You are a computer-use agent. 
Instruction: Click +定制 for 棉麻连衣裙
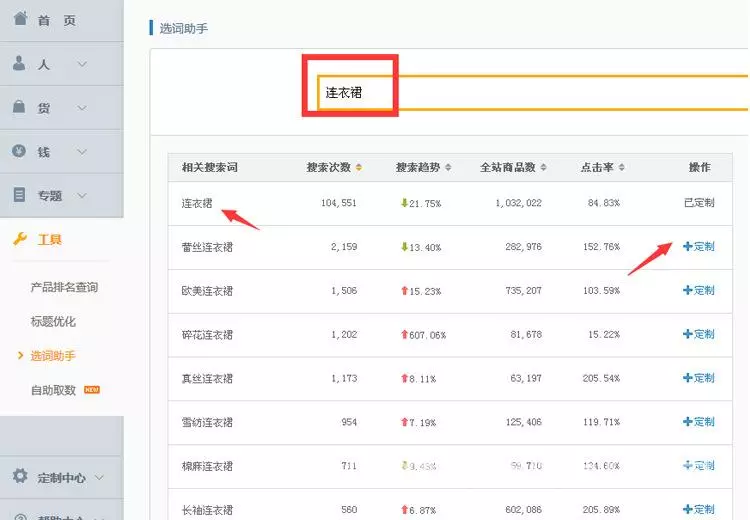pos(698,465)
